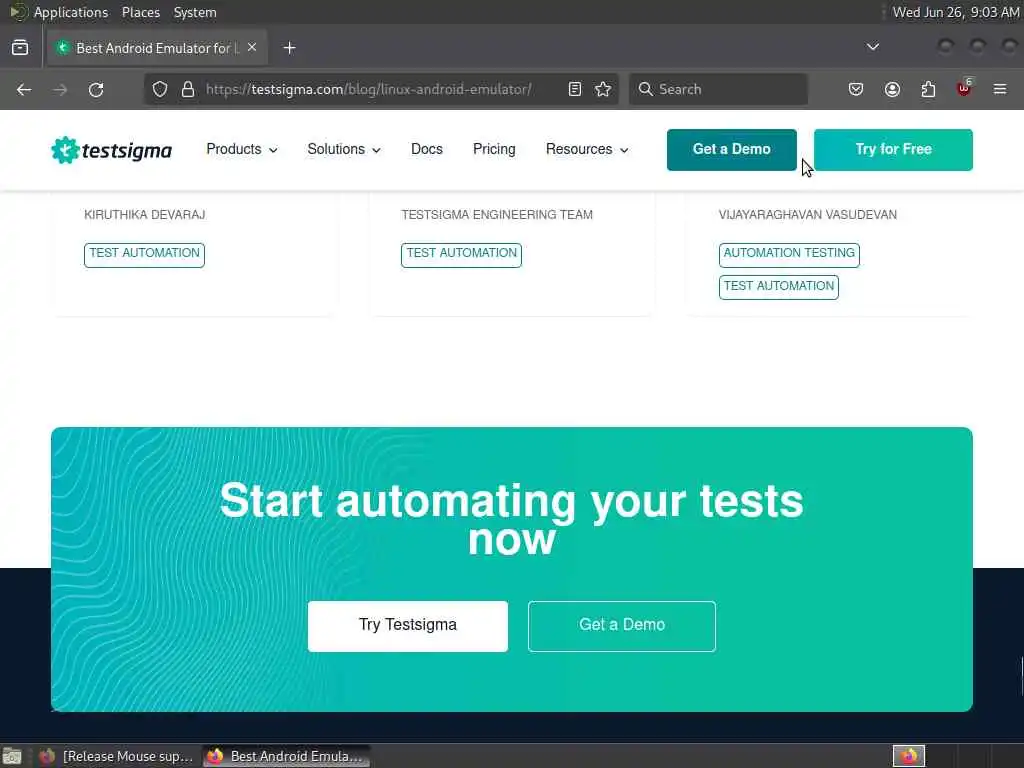Click the magnifier icon in Search box

click(645, 89)
